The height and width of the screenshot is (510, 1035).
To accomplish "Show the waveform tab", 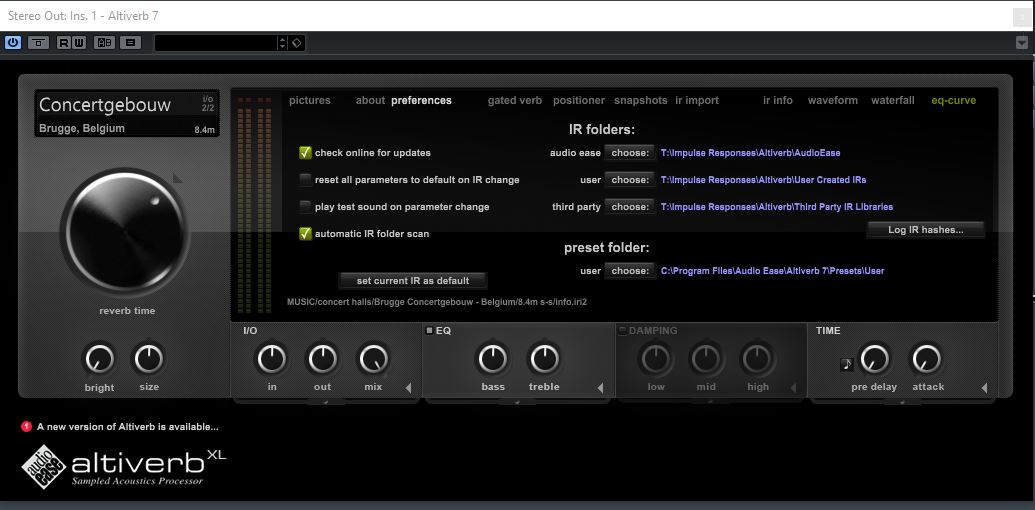I will (833, 100).
